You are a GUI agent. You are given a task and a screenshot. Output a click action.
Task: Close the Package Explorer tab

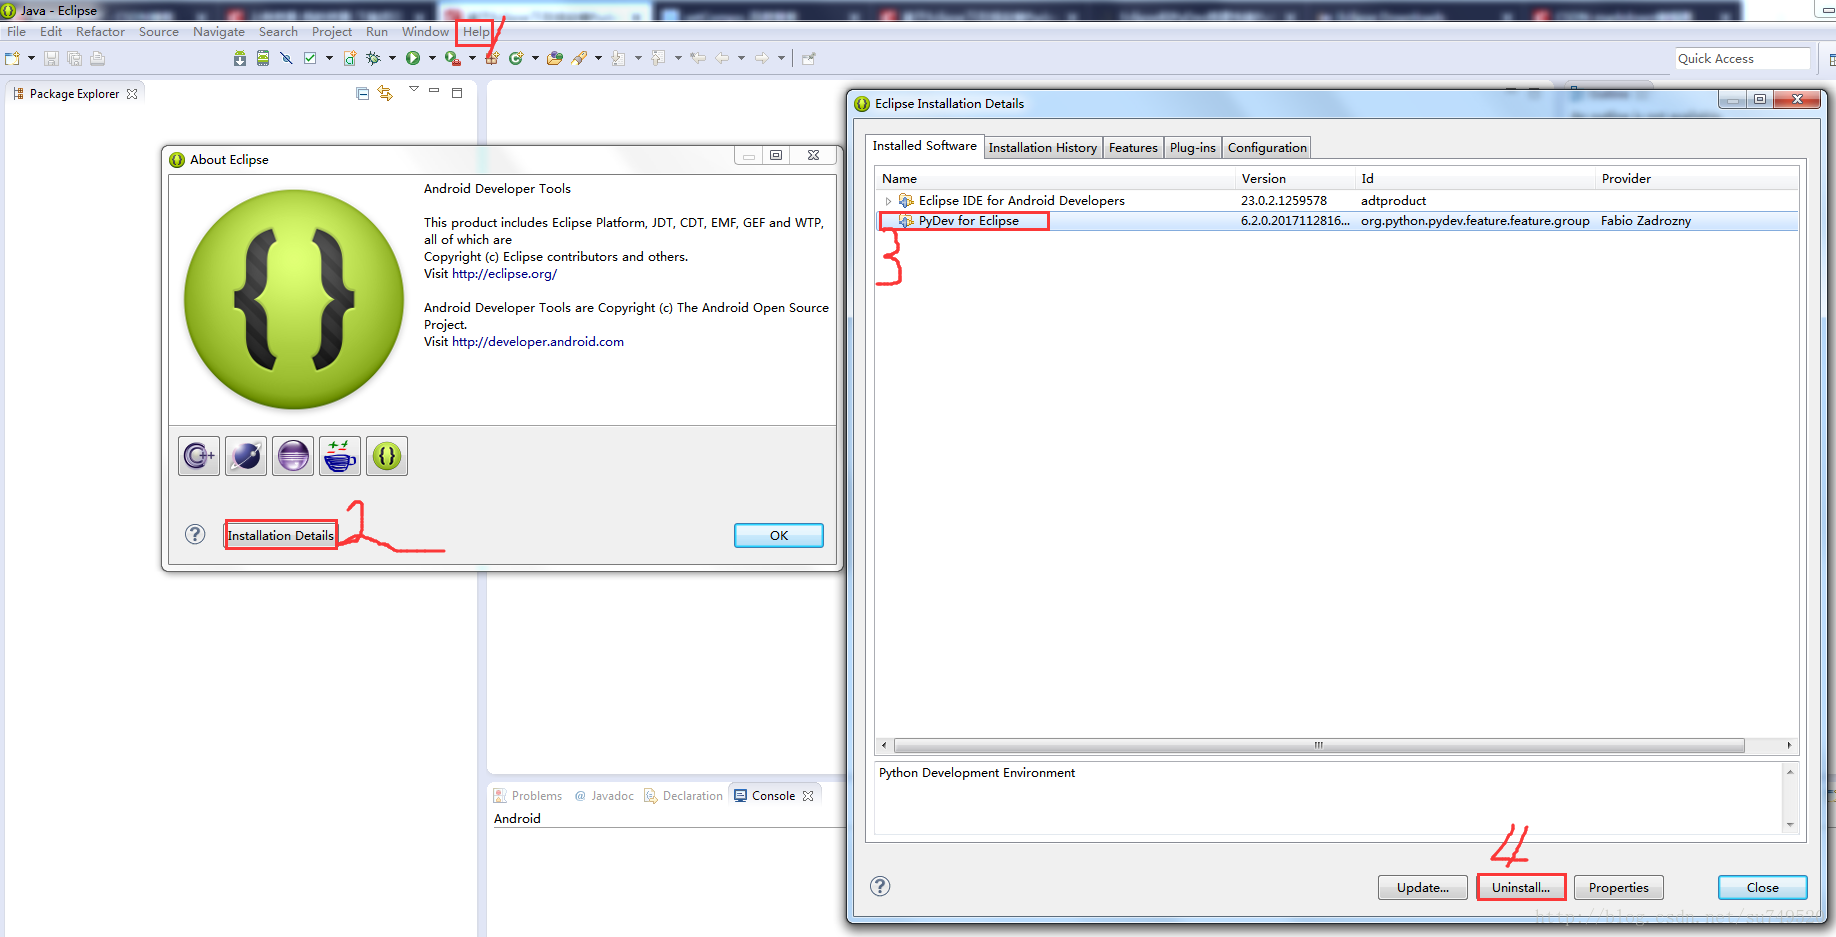point(132,94)
